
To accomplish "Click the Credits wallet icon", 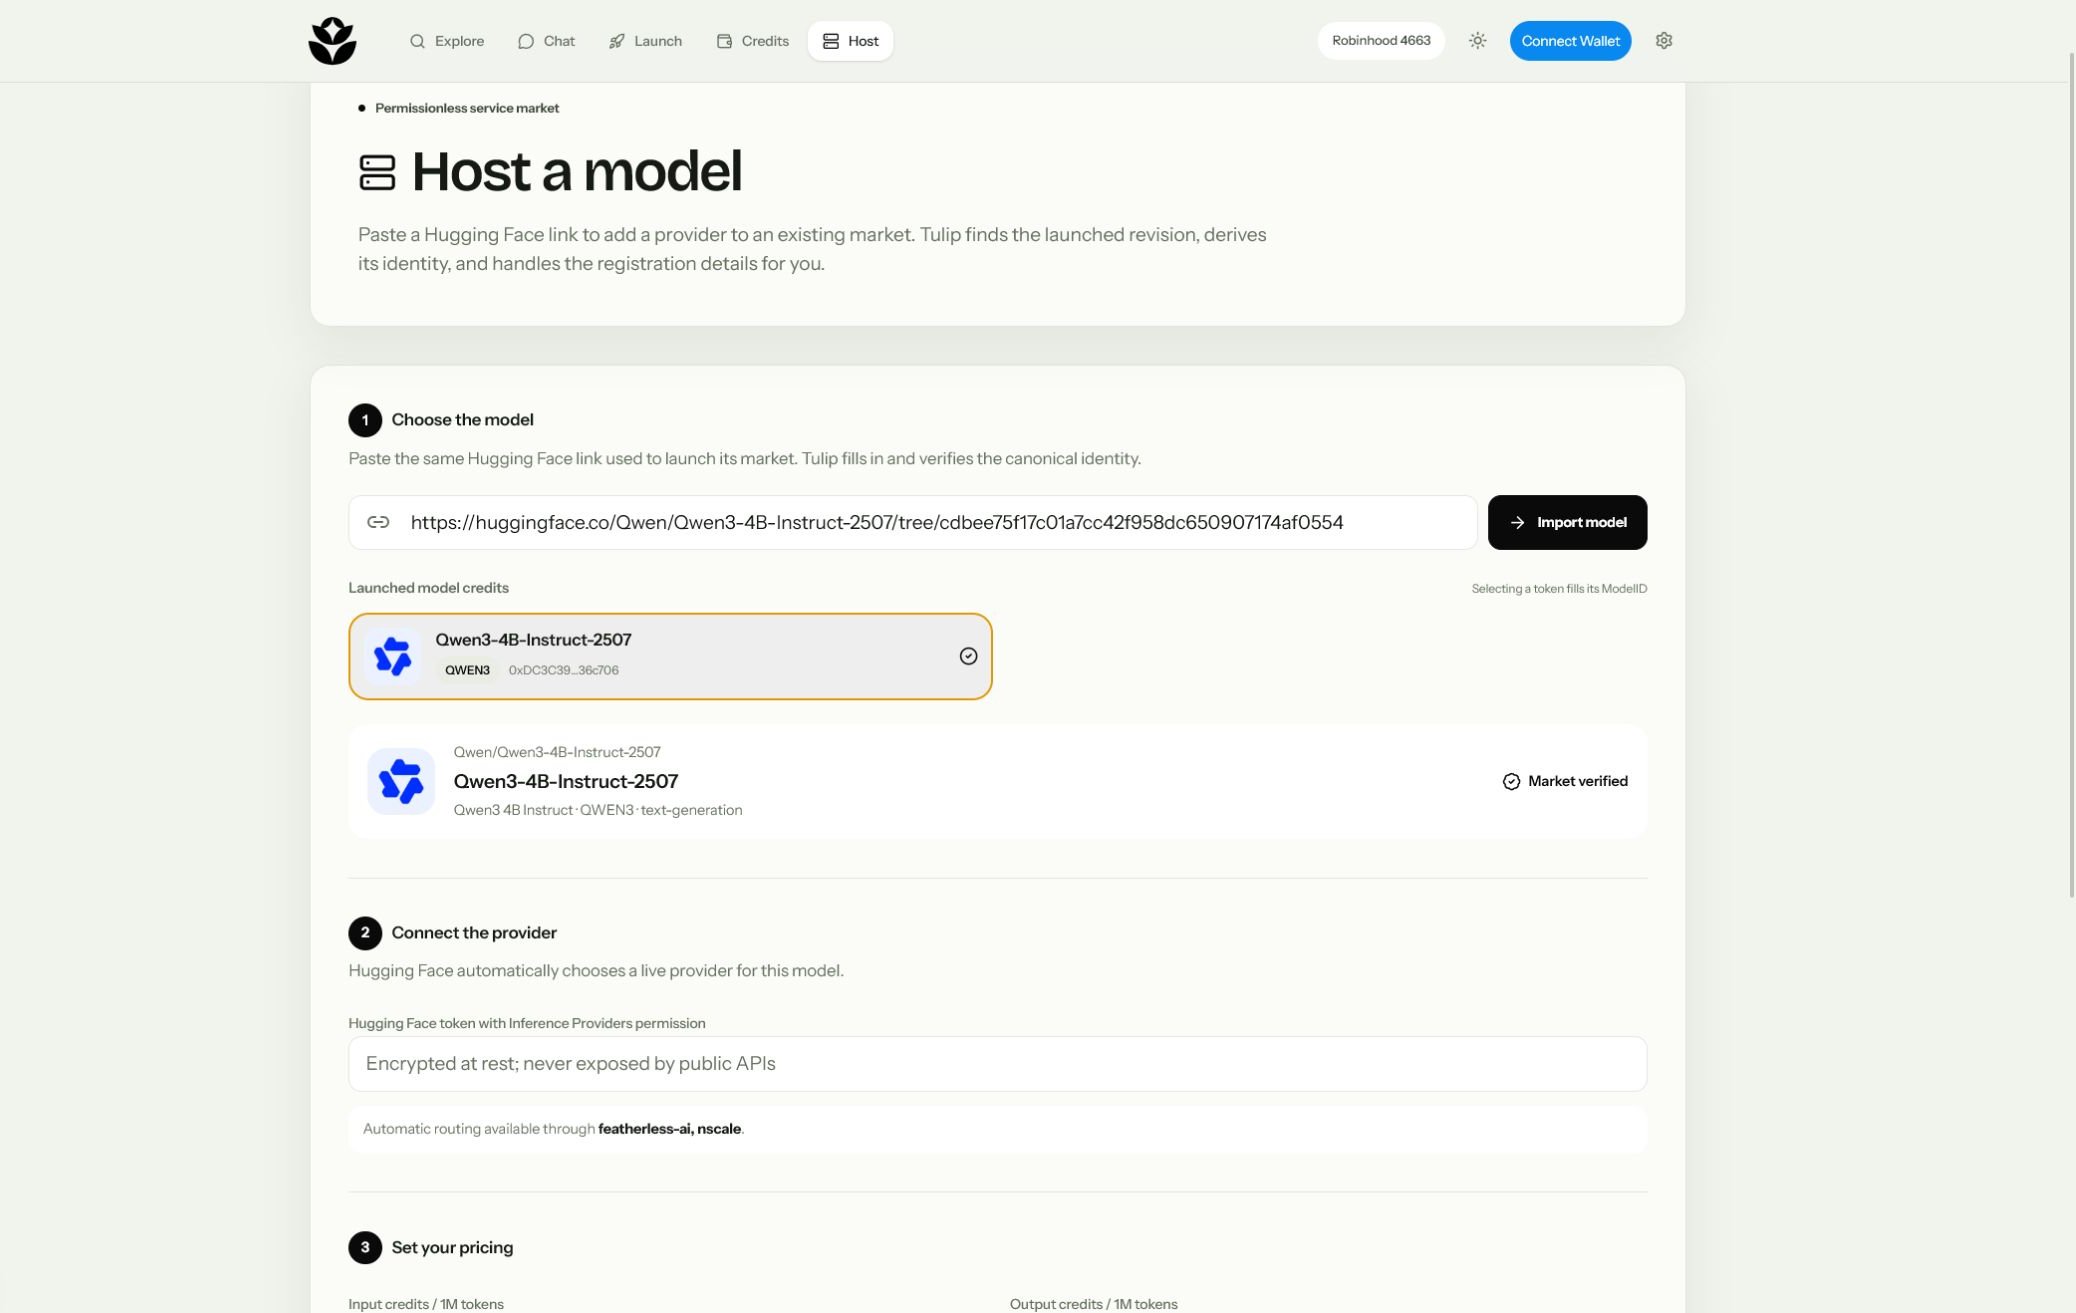I will coord(724,41).
